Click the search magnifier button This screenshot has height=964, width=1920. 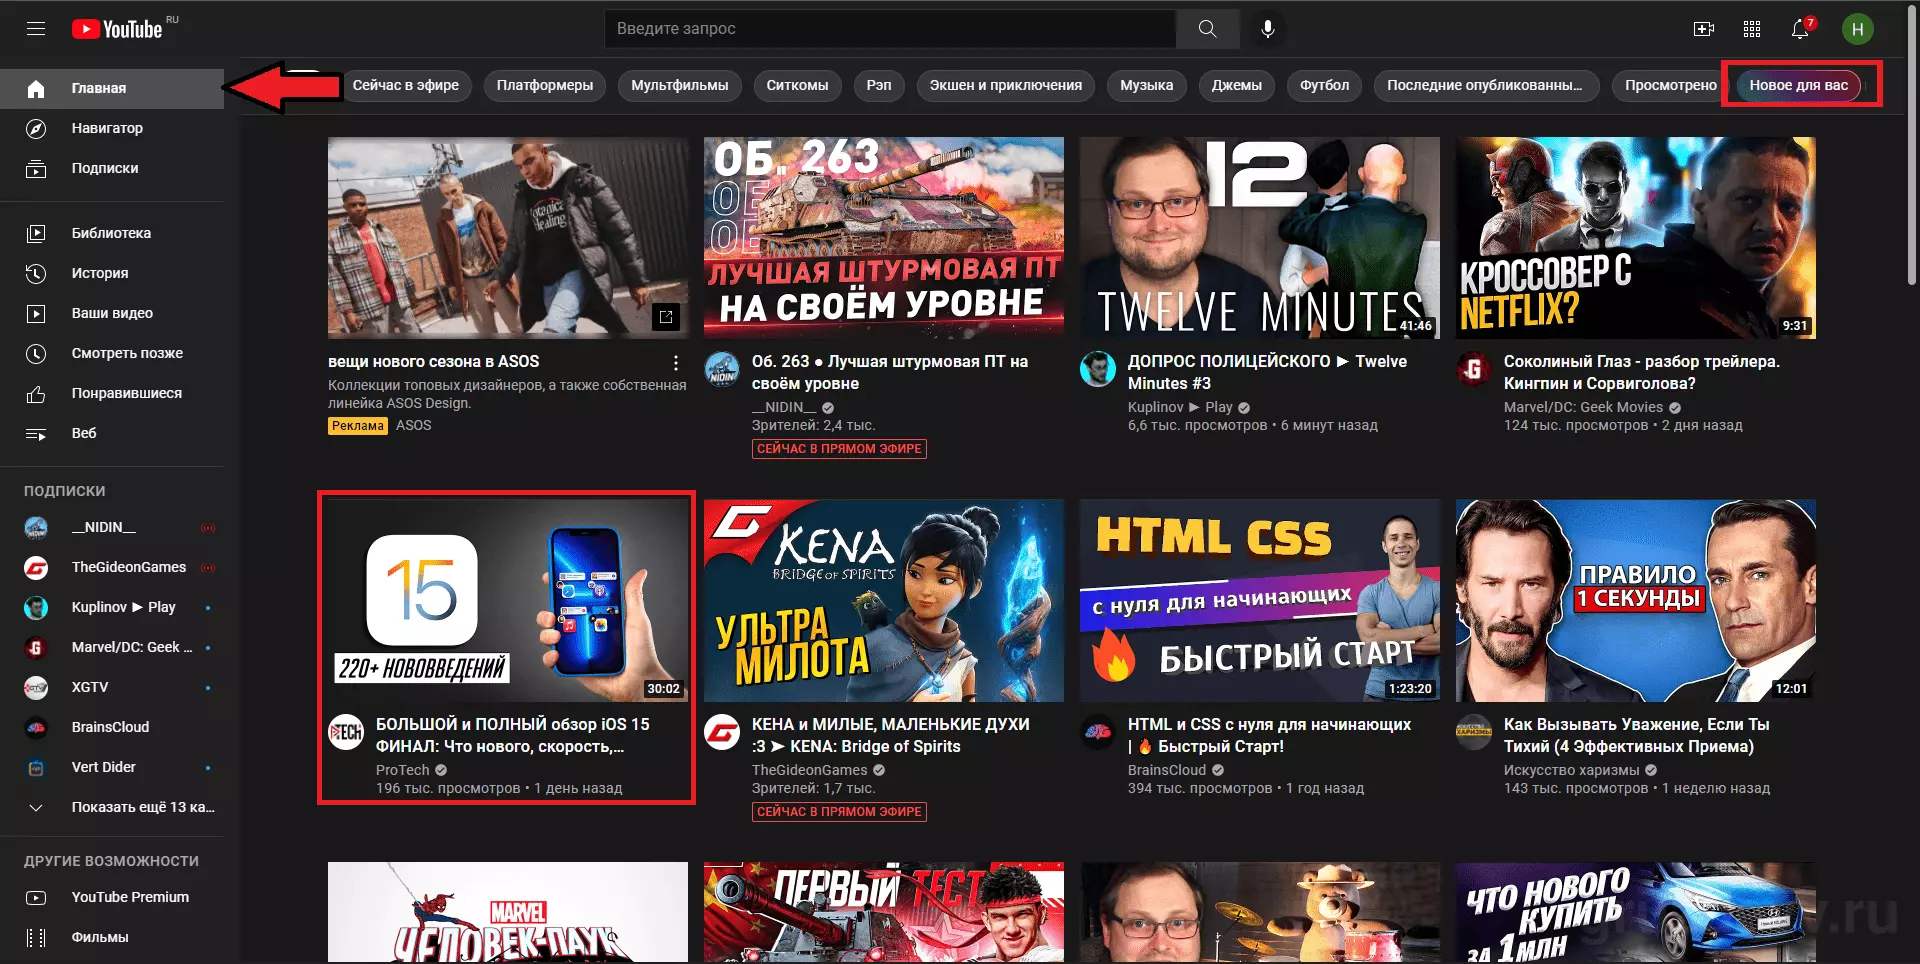coord(1207,29)
